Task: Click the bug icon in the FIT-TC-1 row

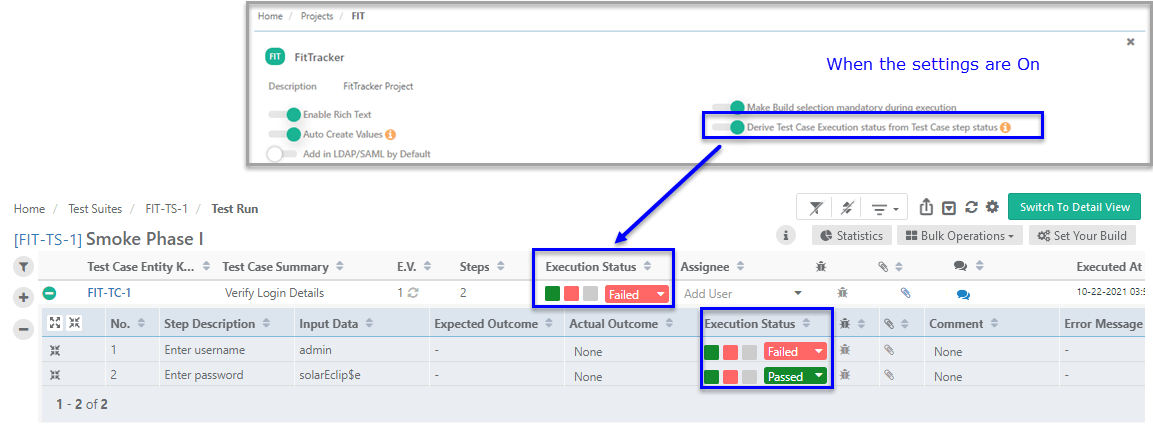Action: [842, 292]
